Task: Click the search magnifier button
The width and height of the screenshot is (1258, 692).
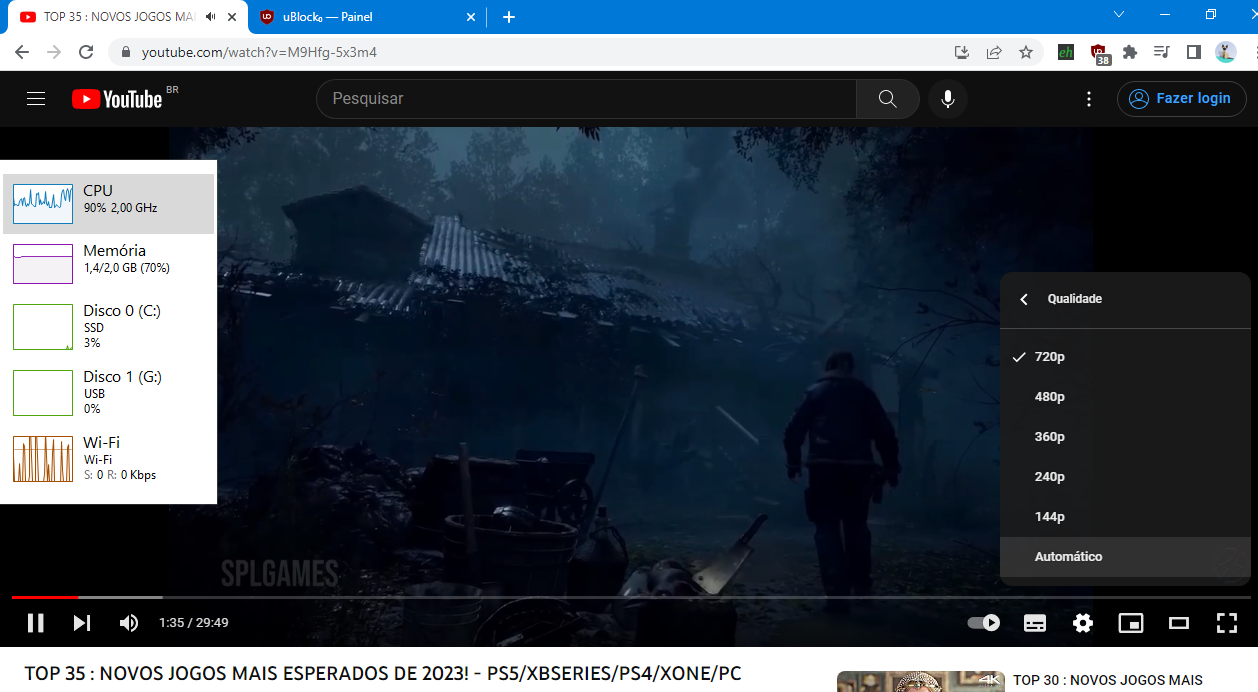Action: point(887,99)
